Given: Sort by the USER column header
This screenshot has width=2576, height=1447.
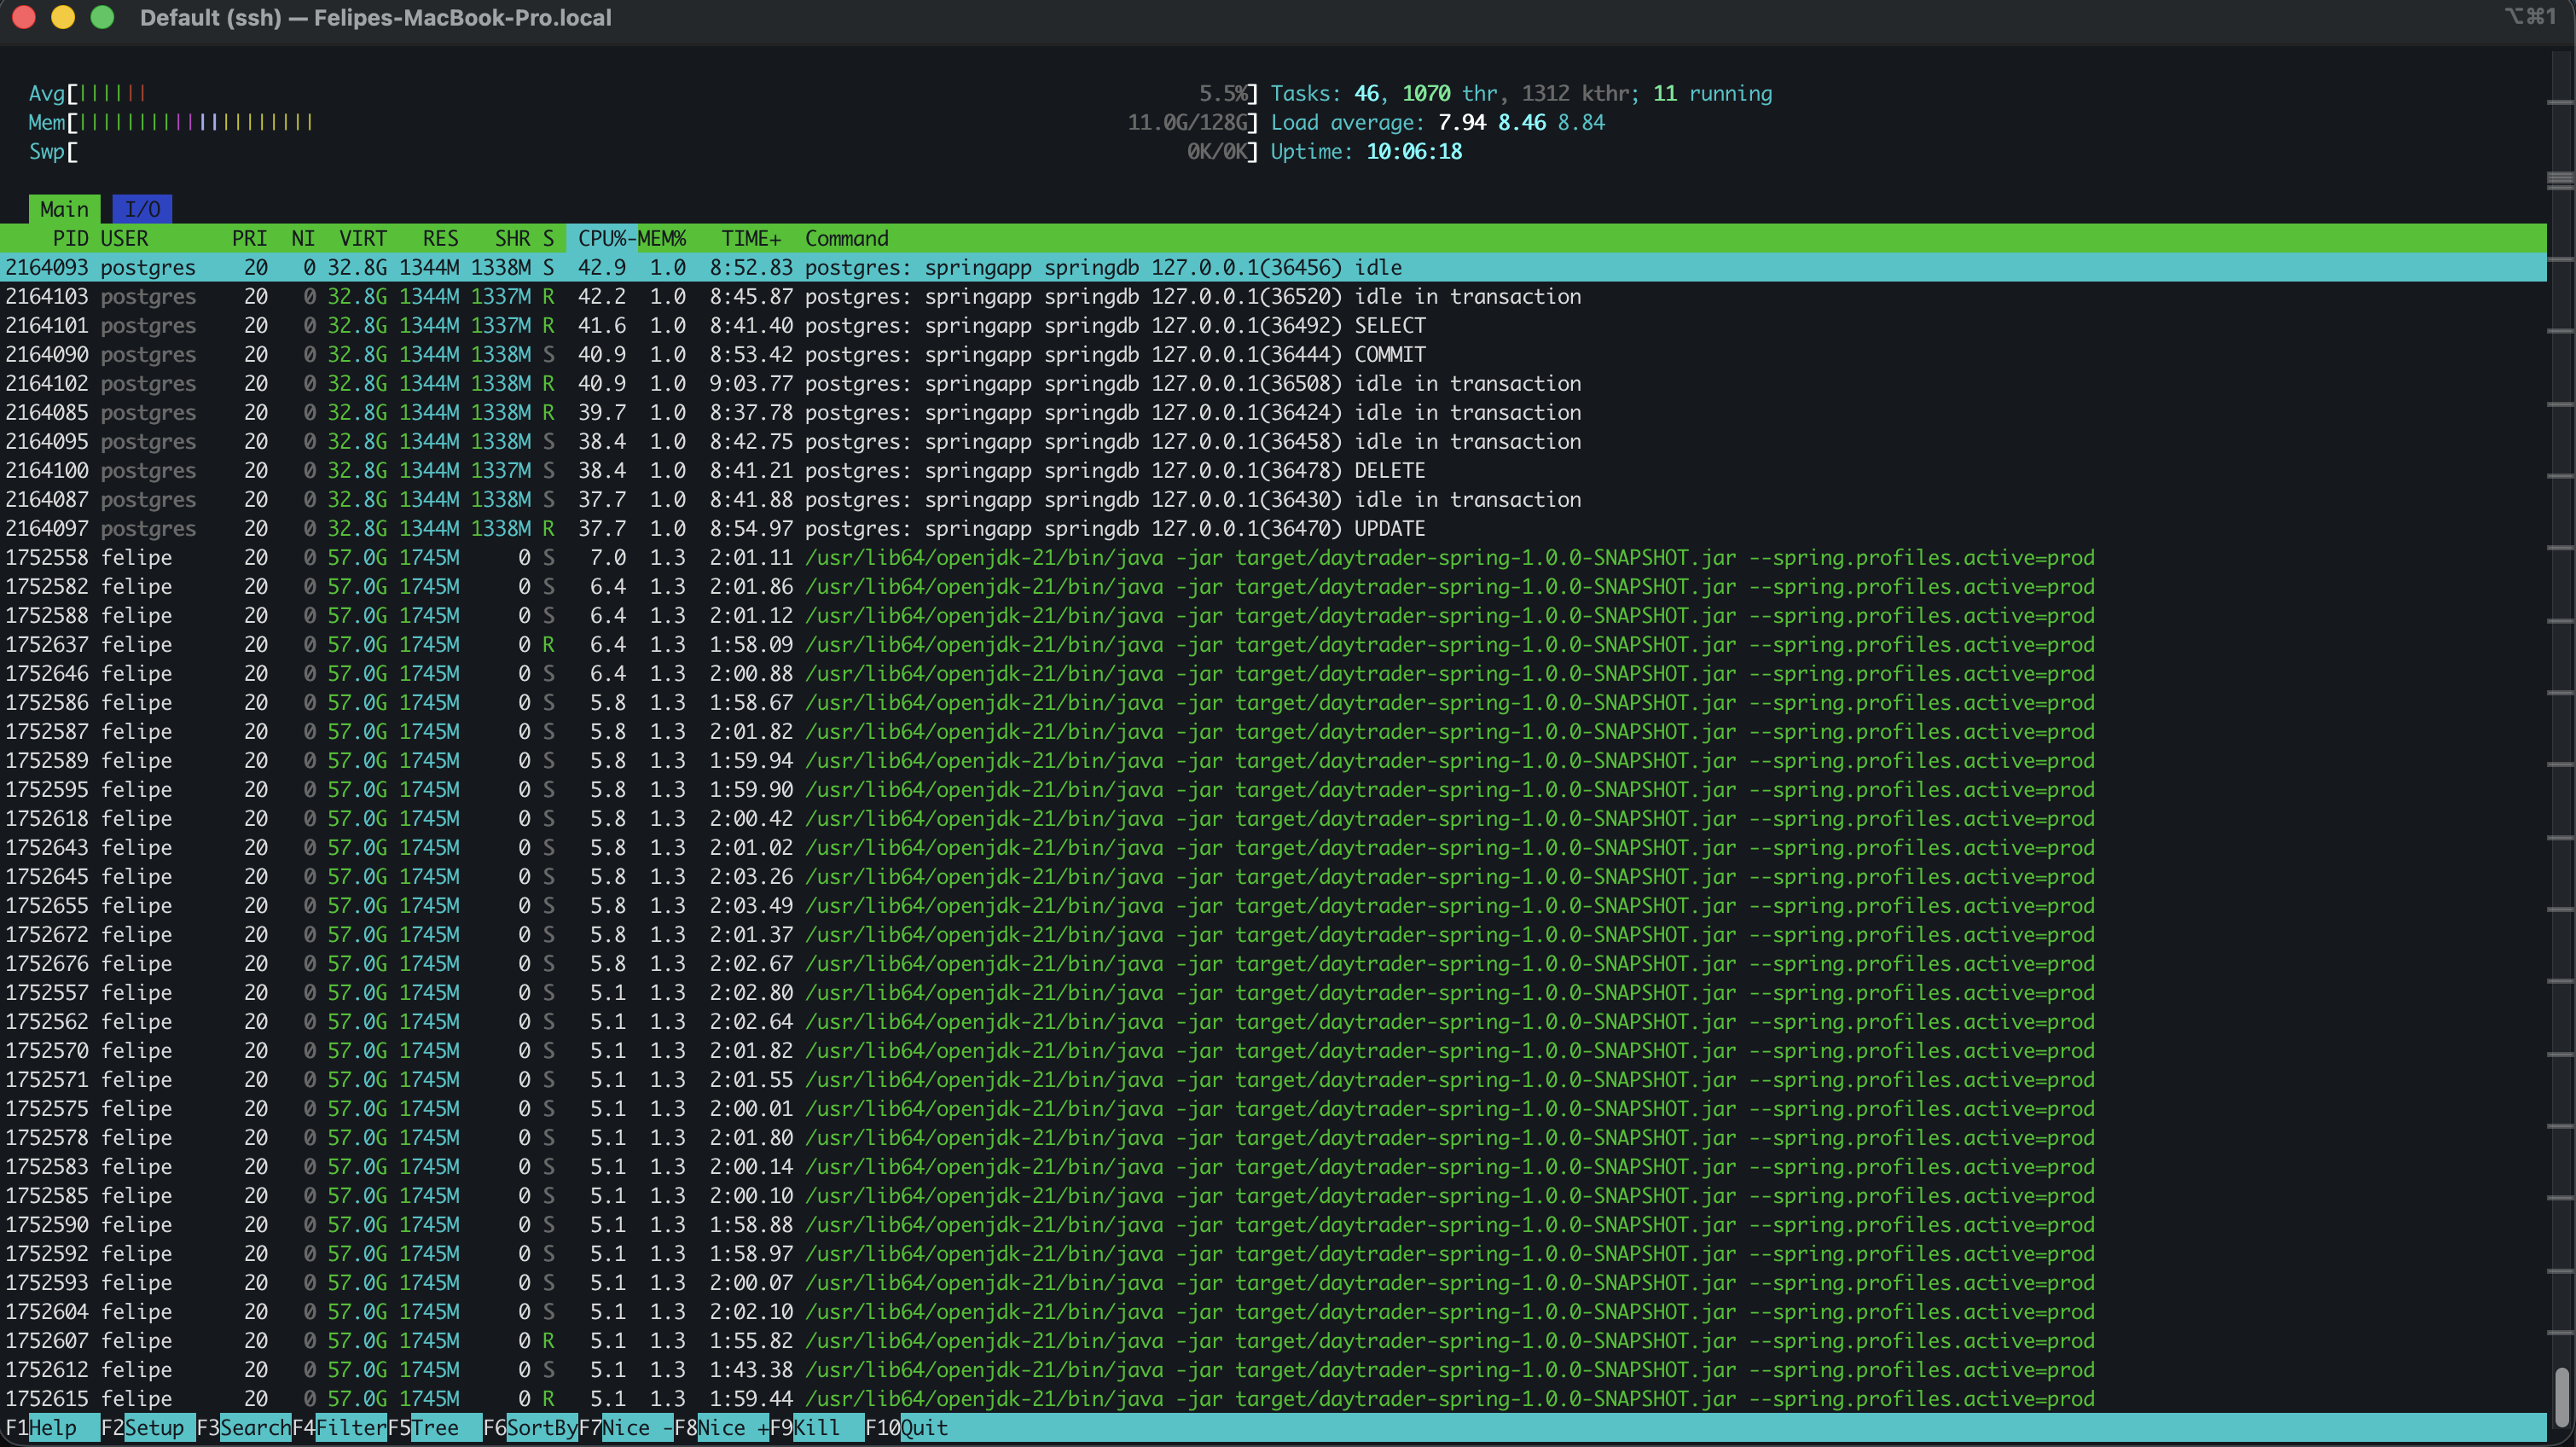Looking at the screenshot, I should pyautogui.click(x=124, y=238).
